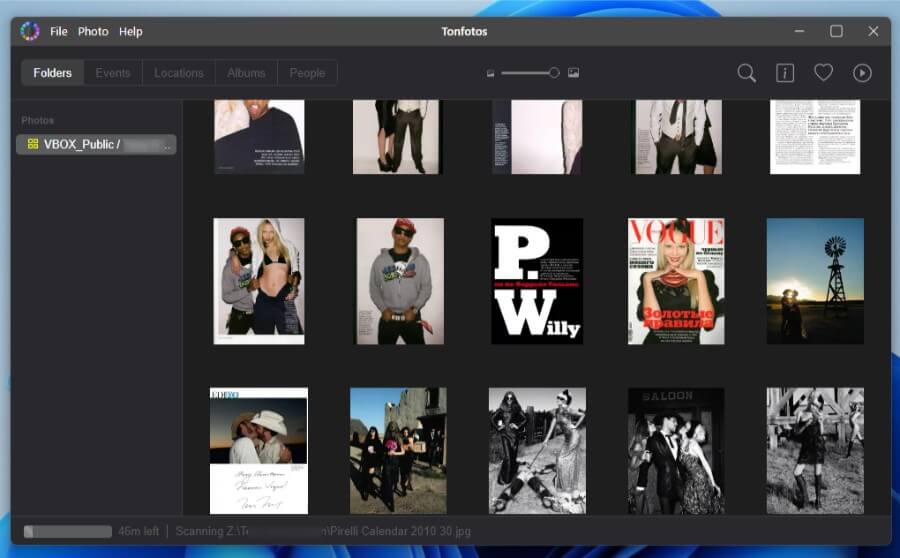The width and height of the screenshot is (900, 558).
Task: Open the Help menu
Action: point(131,31)
